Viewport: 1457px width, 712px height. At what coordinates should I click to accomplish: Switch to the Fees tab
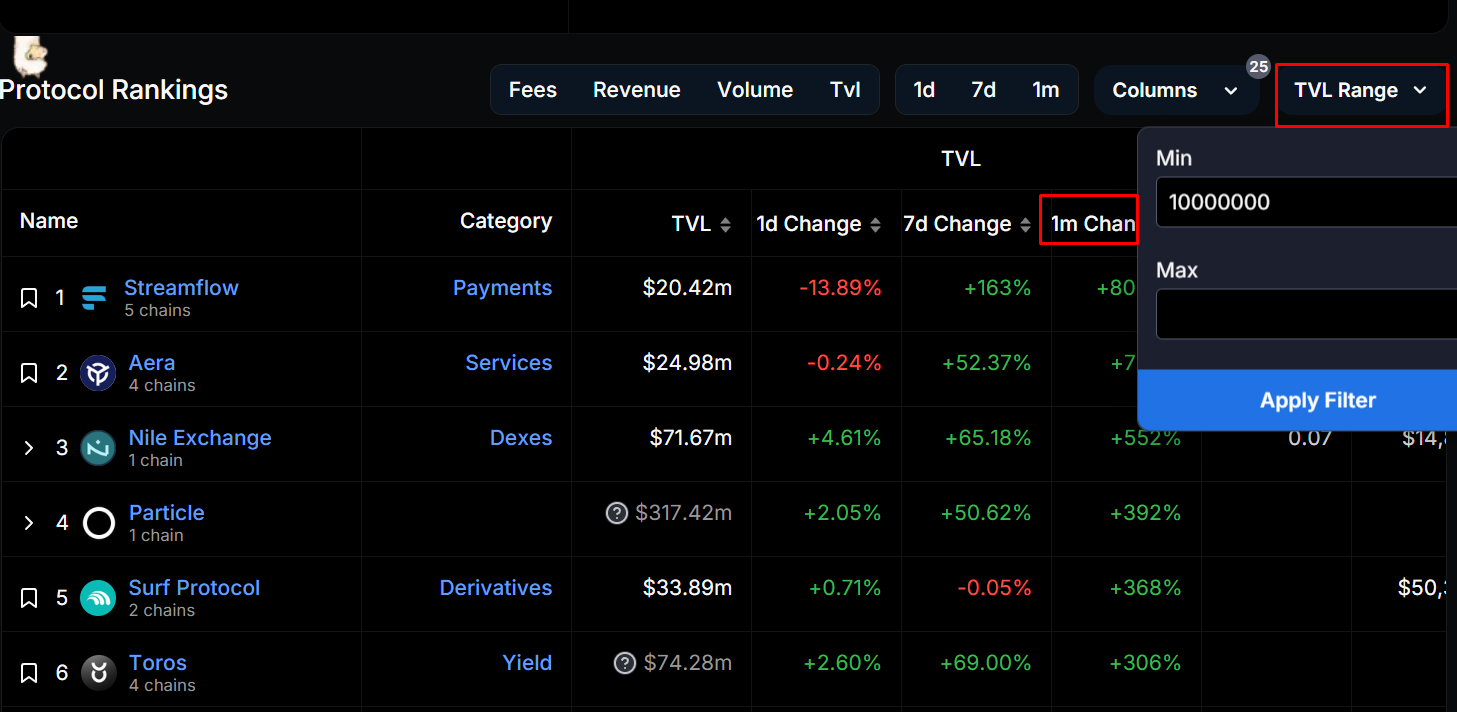pyautogui.click(x=532, y=89)
